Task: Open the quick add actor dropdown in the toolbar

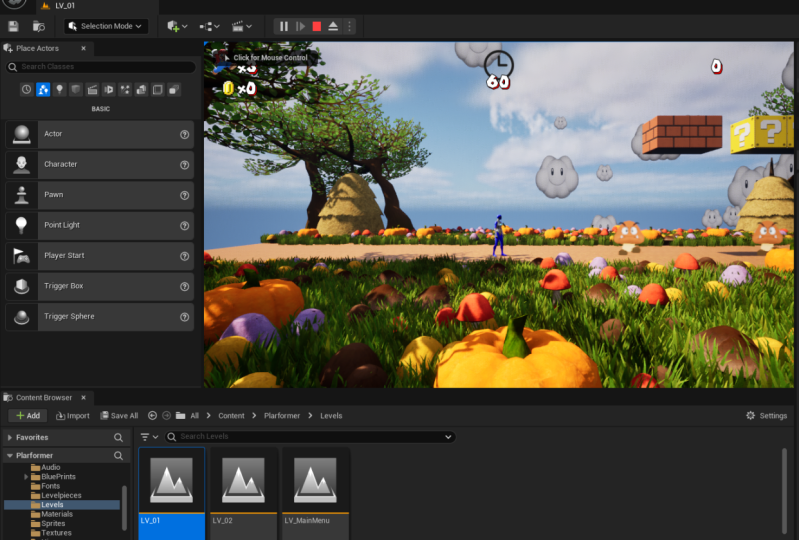Action: coord(177,26)
